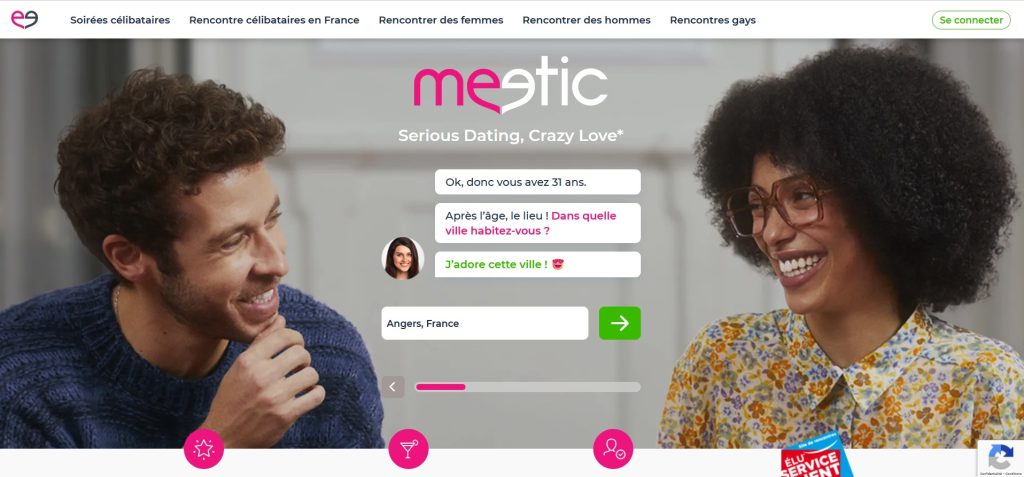Open Rencontre célibataires en France
The height and width of the screenshot is (477, 1024).
tap(274, 20)
